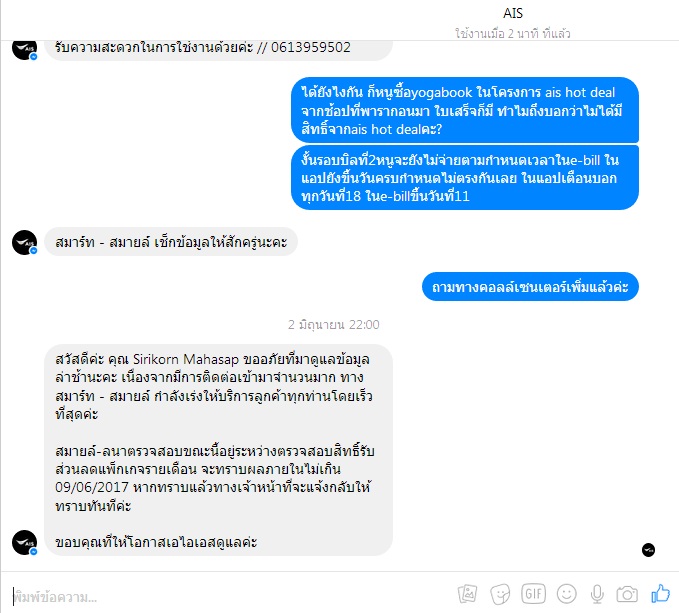Click the camera icon
Viewport: 679px width, 613px height.
[x=627, y=594]
